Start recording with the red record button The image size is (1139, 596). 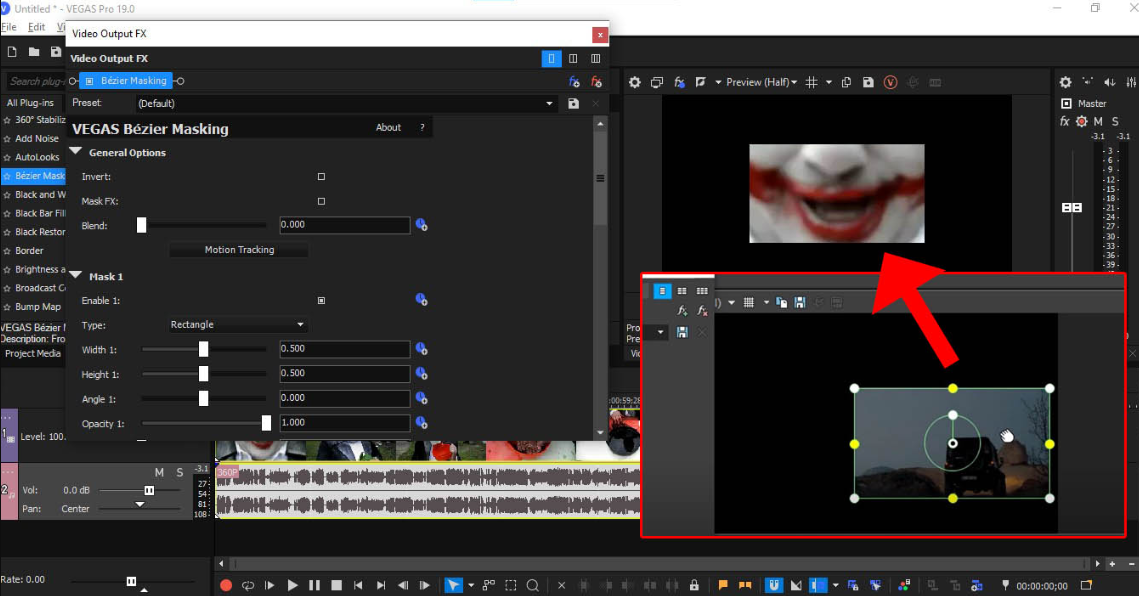pos(225,585)
